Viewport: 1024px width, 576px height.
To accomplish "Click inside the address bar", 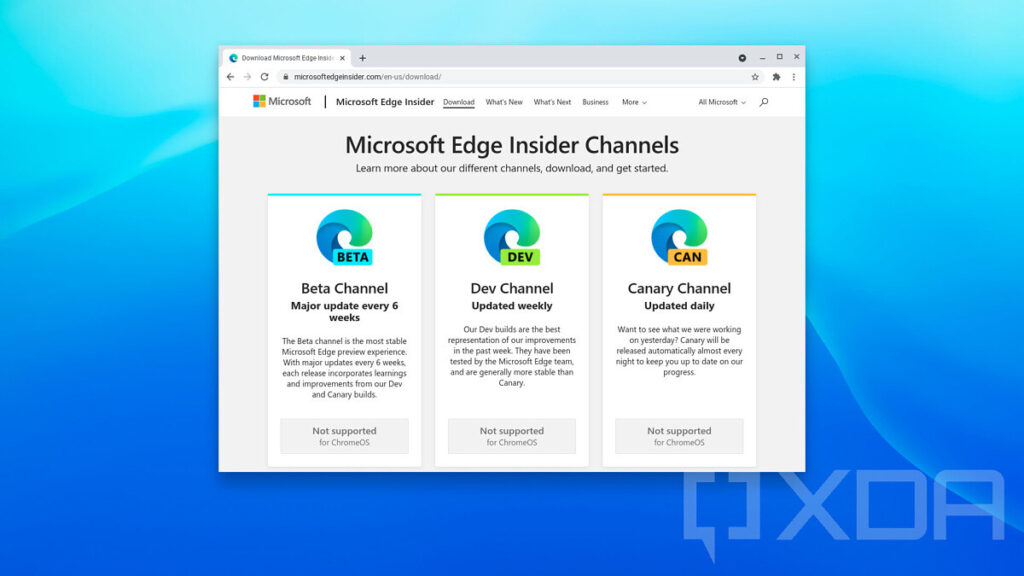I will [450, 76].
